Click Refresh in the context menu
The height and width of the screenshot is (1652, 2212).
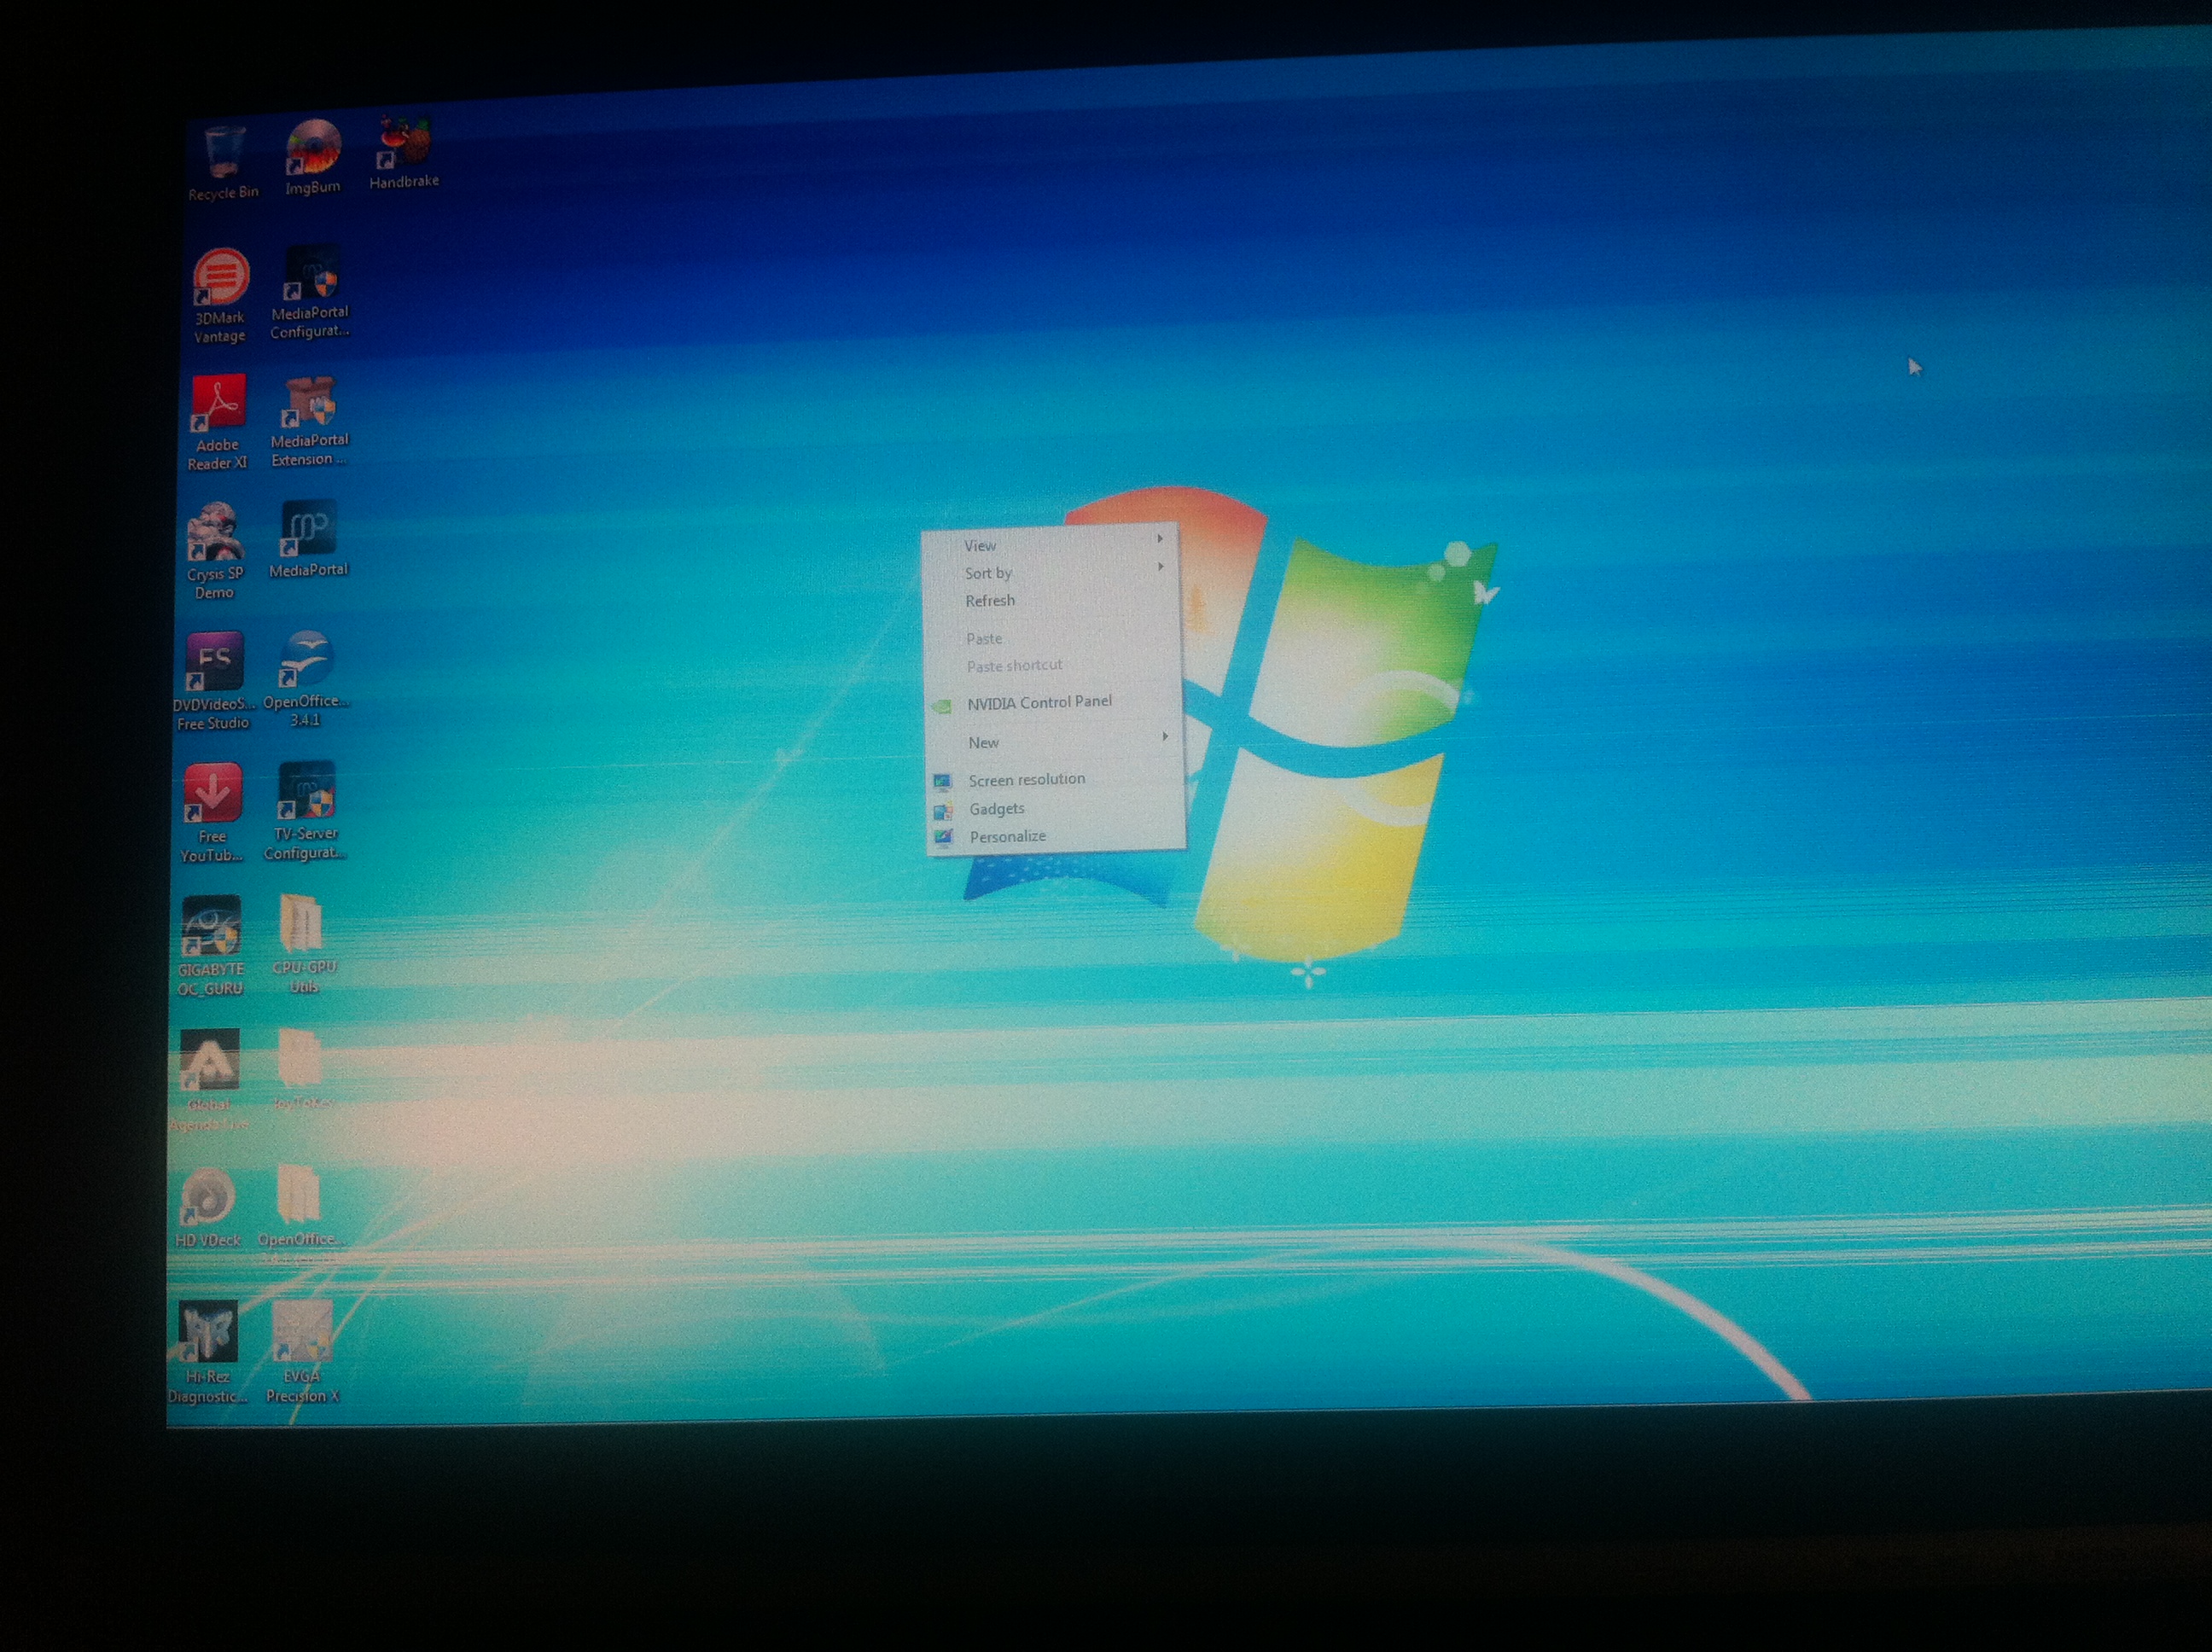(990, 601)
